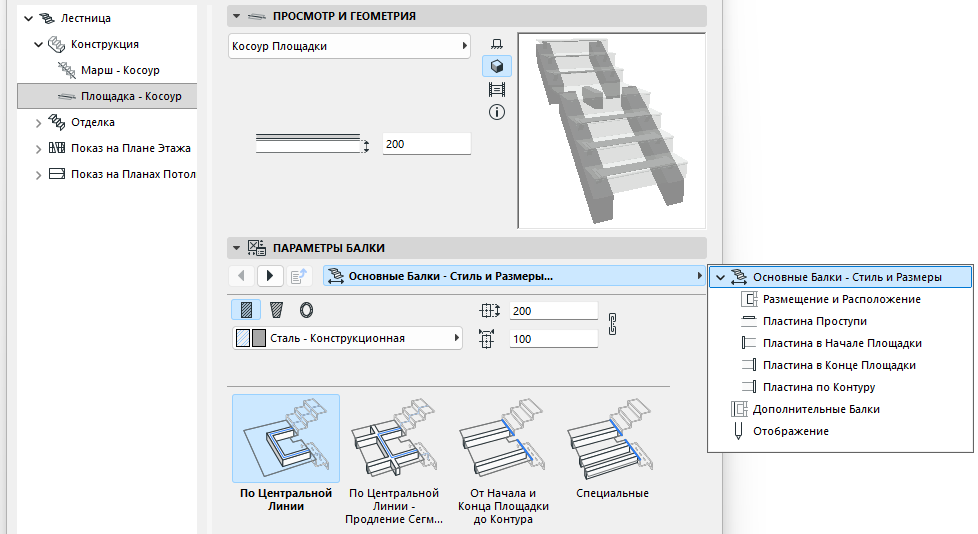978x534 pixels.
Task: Click the 3D stair preview image
Action: point(612,130)
